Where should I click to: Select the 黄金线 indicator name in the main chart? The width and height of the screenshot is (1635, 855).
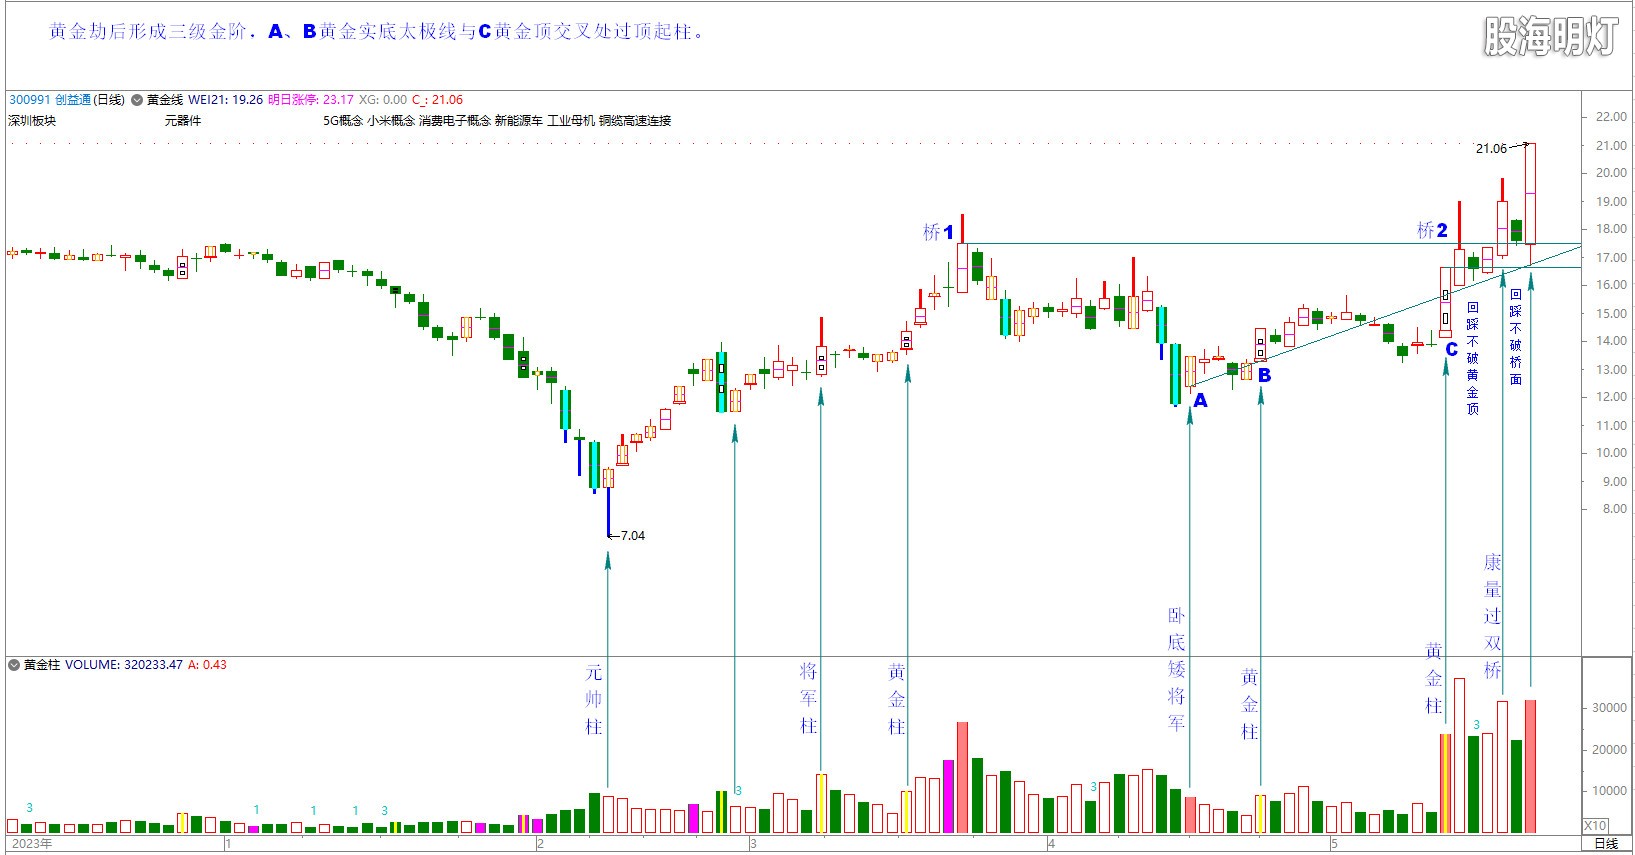pyautogui.click(x=165, y=100)
